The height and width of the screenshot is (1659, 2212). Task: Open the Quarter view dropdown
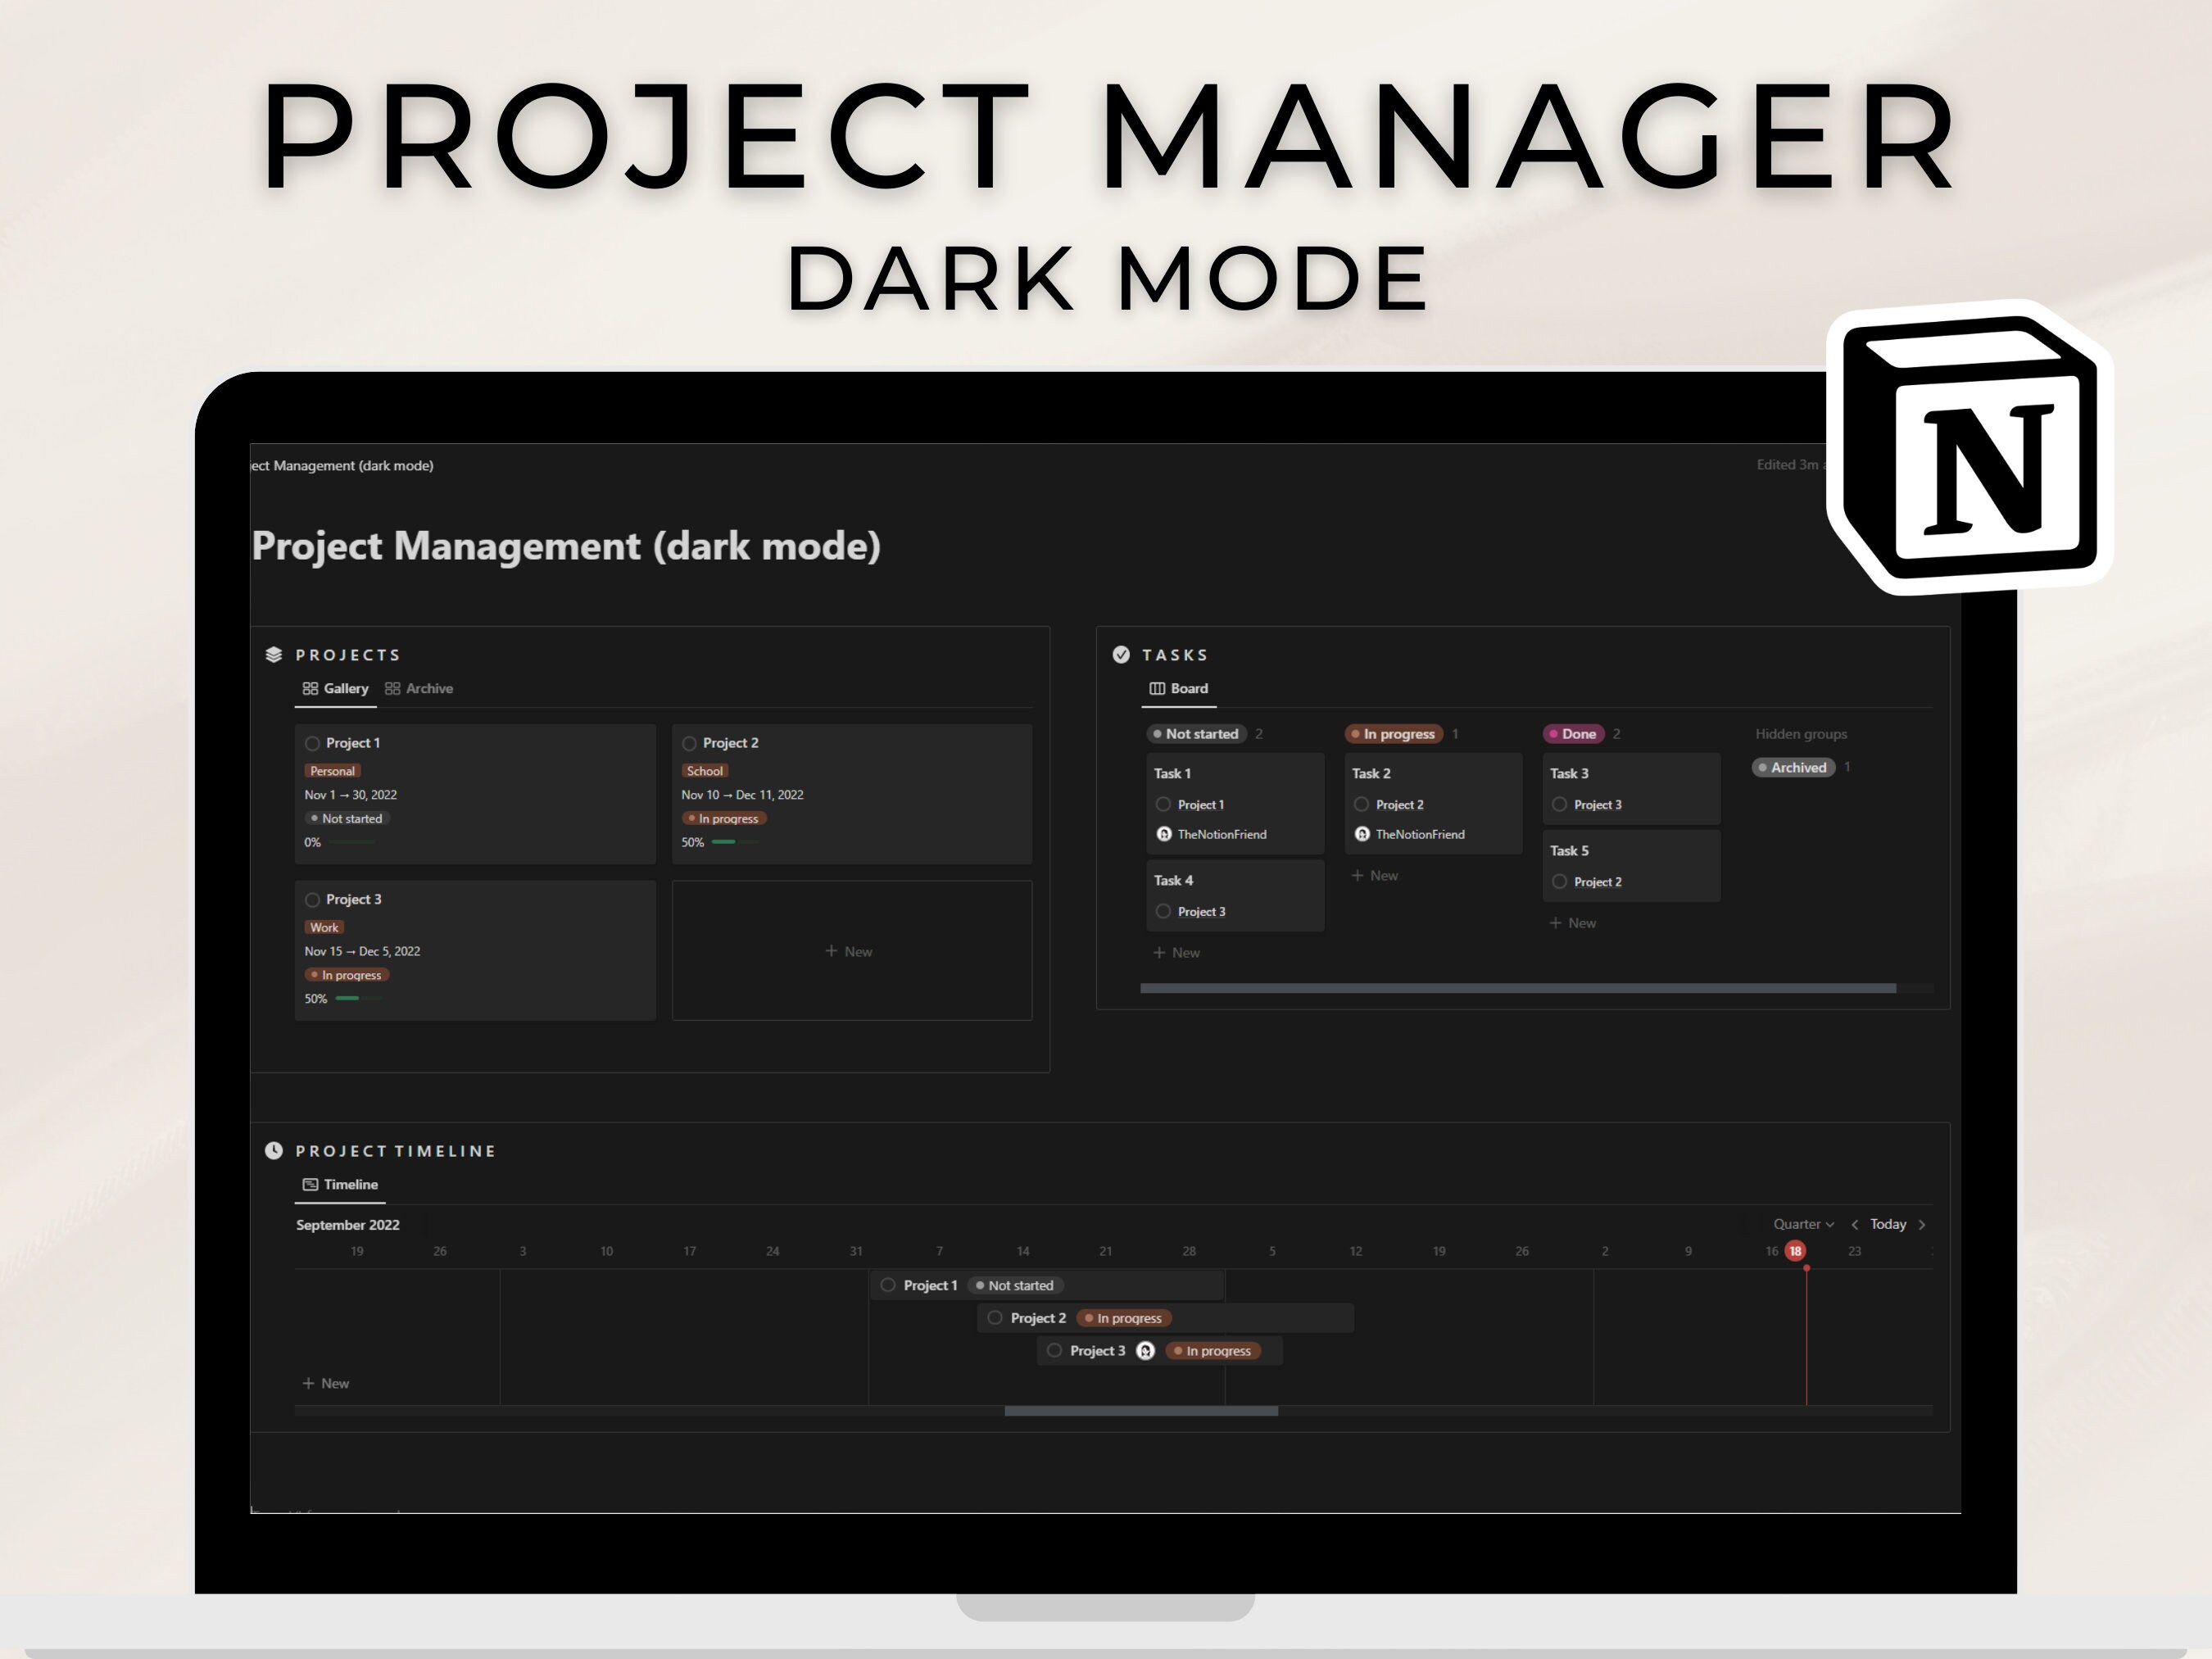tap(1802, 1224)
